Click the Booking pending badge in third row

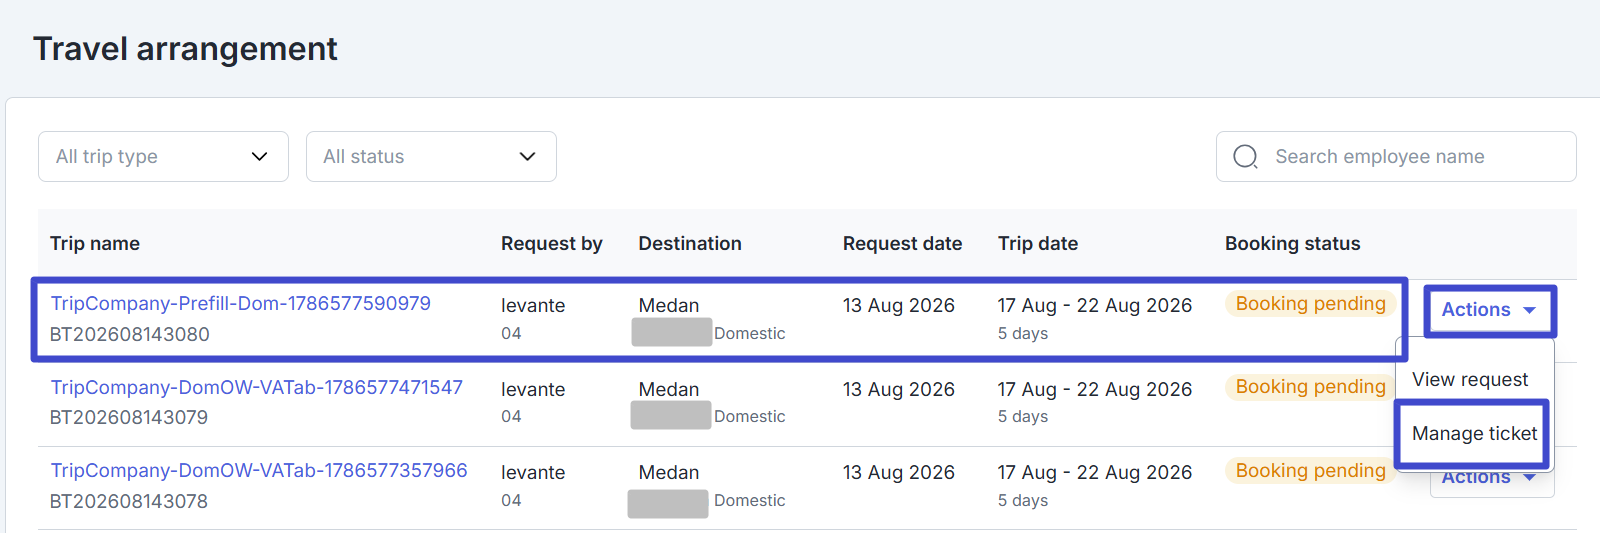click(1310, 471)
